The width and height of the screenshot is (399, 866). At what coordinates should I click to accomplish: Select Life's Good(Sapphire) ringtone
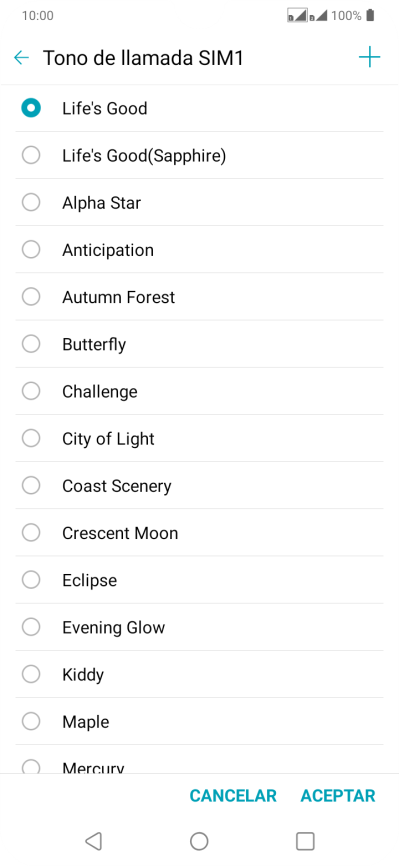click(x=199, y=156)
